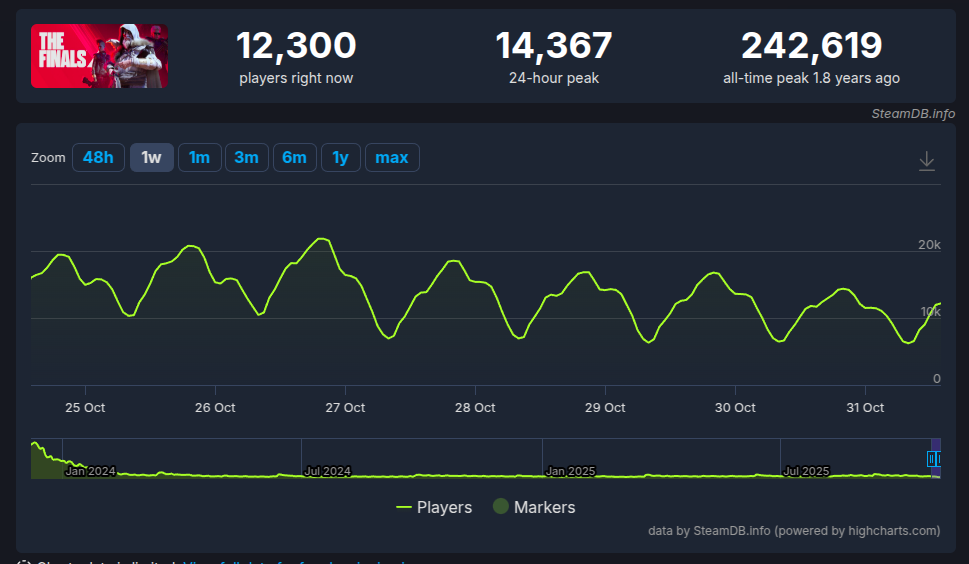Click the 14,367 24-hour peak stat
The image size is (969, 564).
(554, 46)
